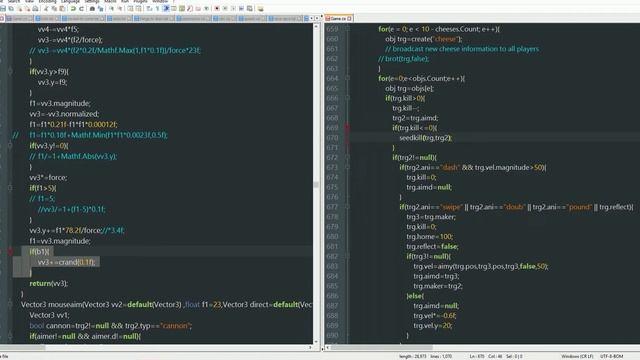The width and height of the screenshot is (640, 360).
Task: Open the Settings menu
Action: click(x=92, y=1)
